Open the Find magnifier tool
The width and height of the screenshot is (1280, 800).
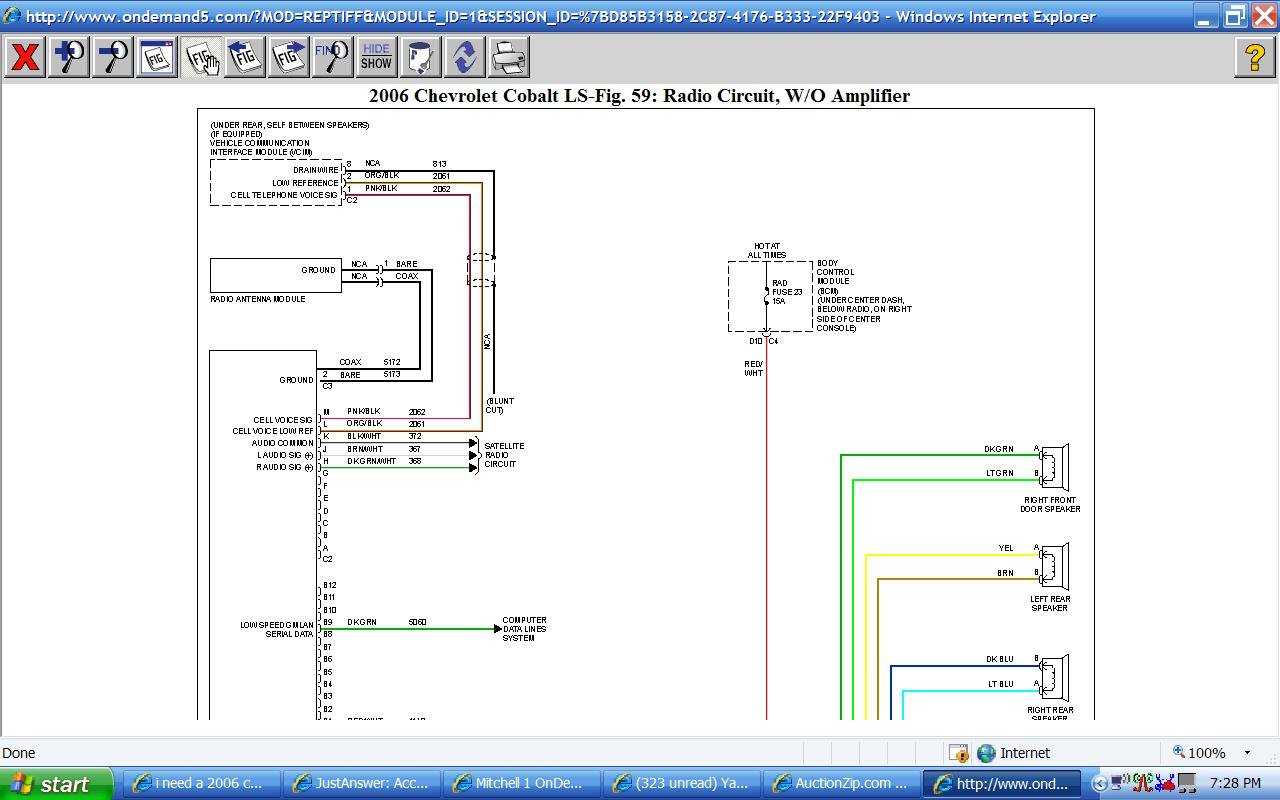pyautogui.click(x=332, y=57)
